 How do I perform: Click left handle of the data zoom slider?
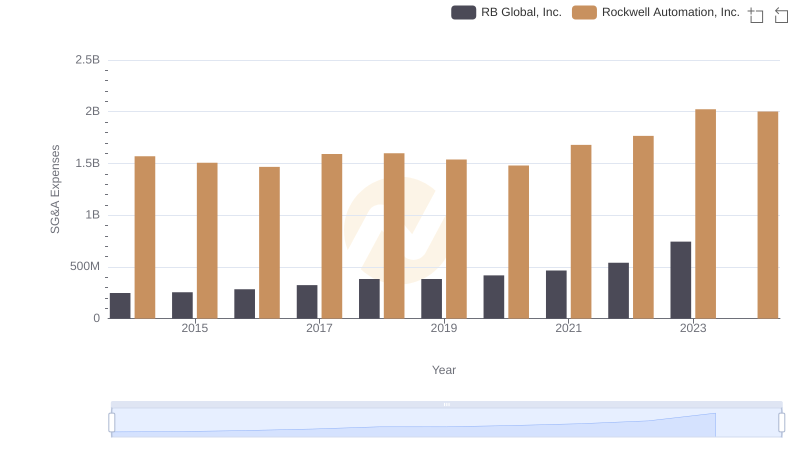click(x=112, y=422)
